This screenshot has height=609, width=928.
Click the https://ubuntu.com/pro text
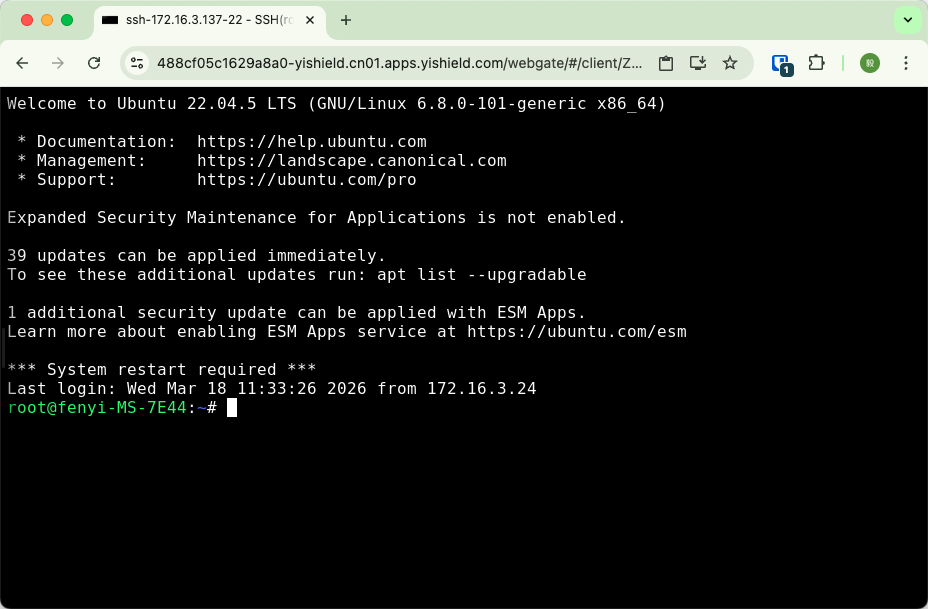tap(307, 179)
